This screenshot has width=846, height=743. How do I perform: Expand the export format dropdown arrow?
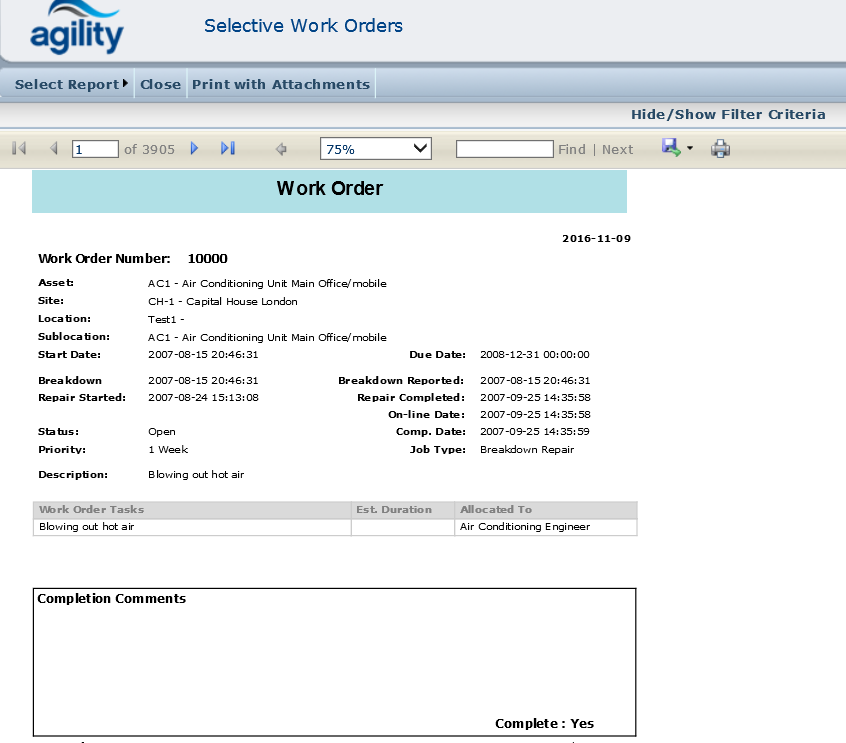click(x=689, y=149)
